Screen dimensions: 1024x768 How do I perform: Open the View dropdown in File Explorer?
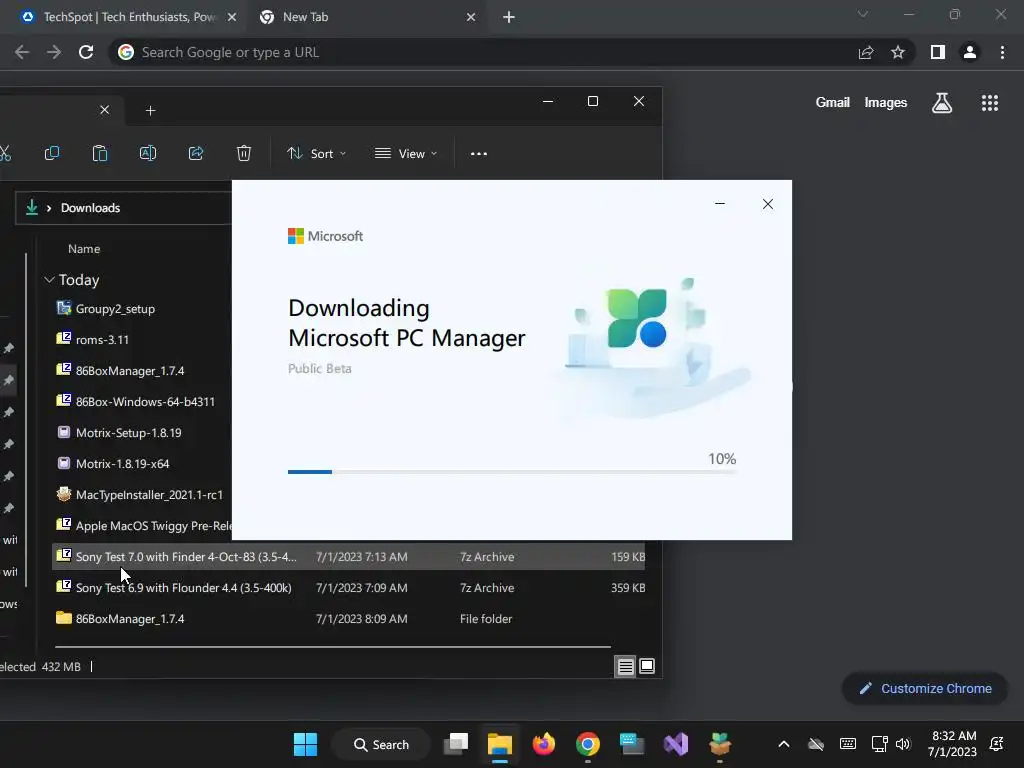pos(406,153)
